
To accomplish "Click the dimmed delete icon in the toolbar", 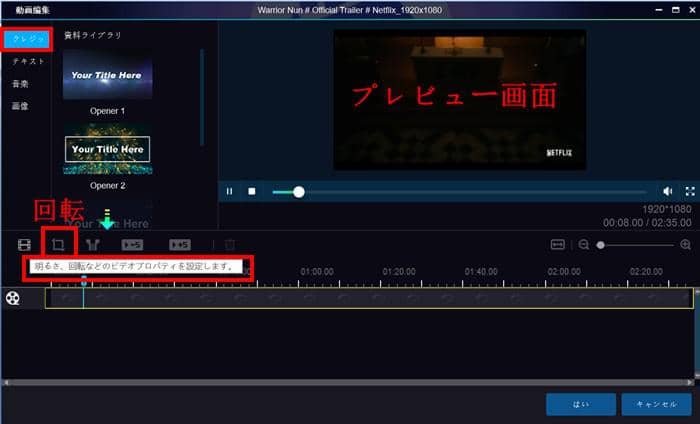I will tap(229, 245).
